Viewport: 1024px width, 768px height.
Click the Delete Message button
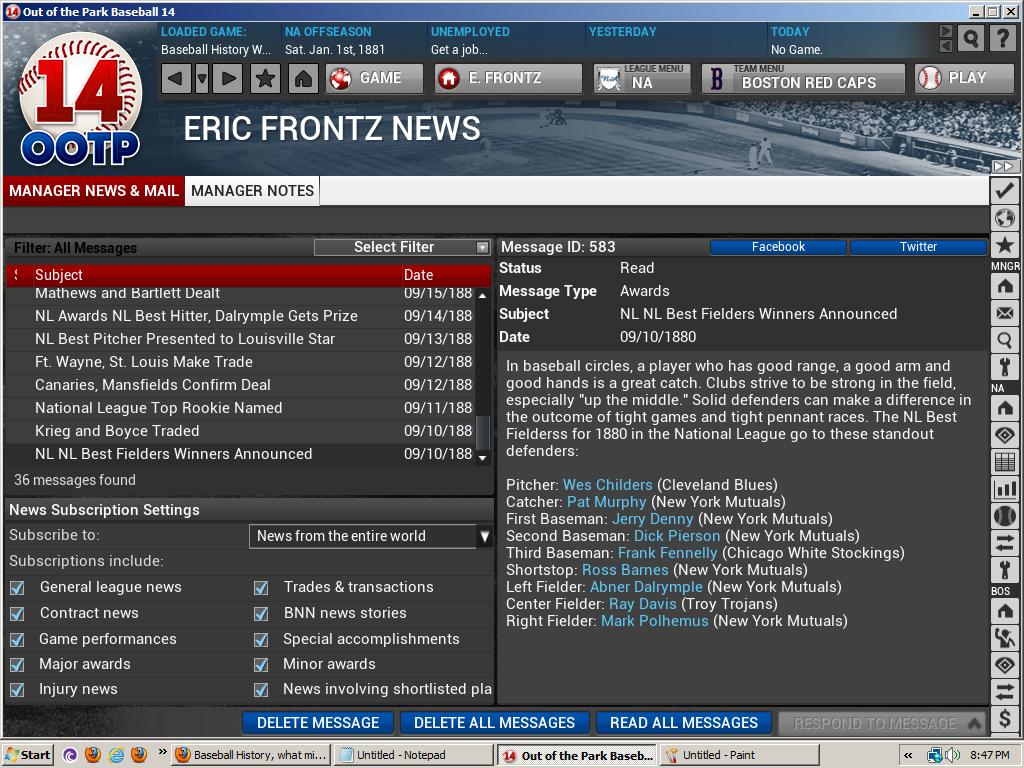click(x=318, y=723)
